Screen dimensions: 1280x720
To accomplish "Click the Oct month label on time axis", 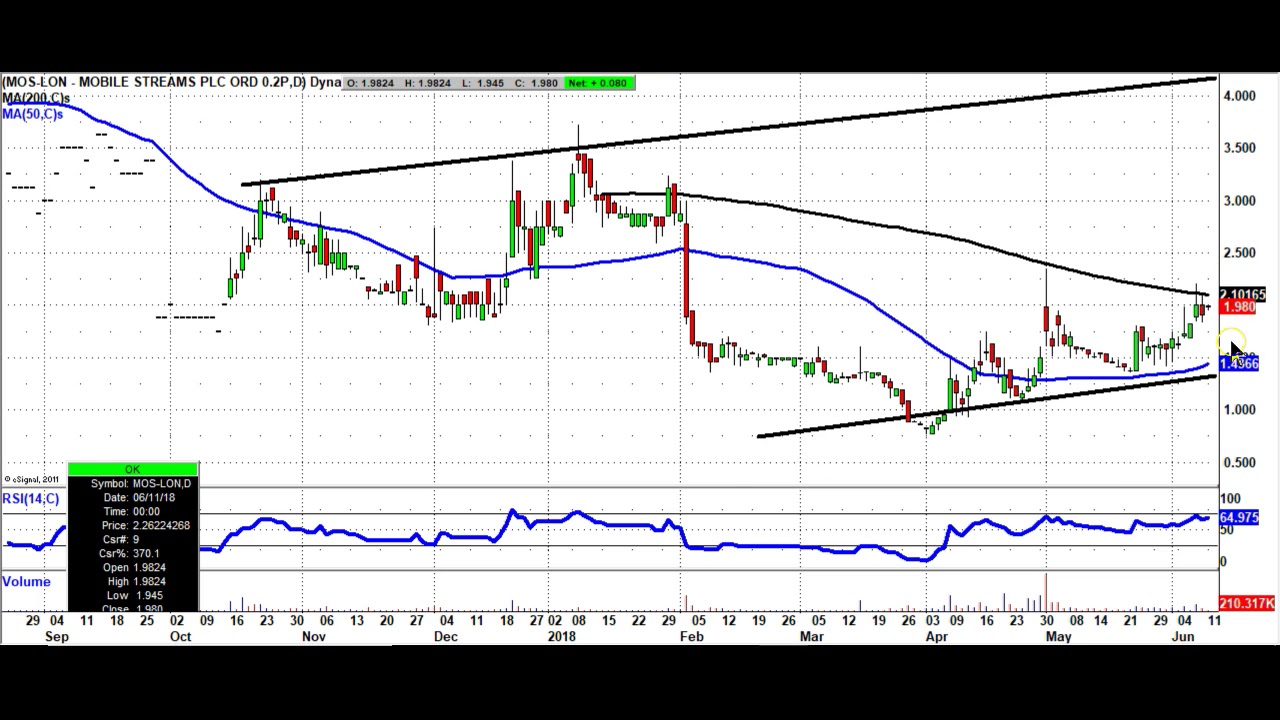I will pyautogui.click(x=181, y=636).
